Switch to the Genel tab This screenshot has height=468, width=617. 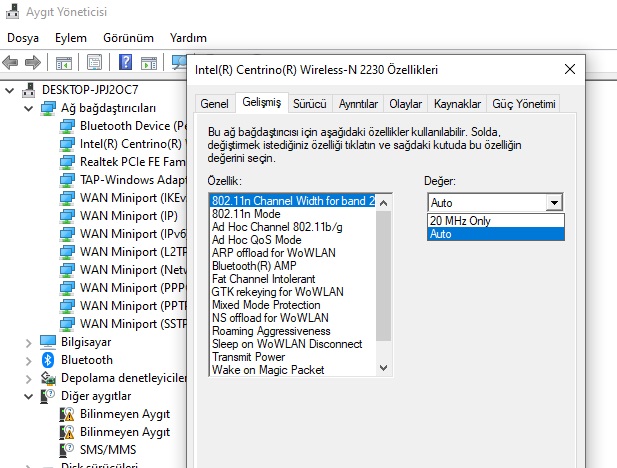click(214, 104)
